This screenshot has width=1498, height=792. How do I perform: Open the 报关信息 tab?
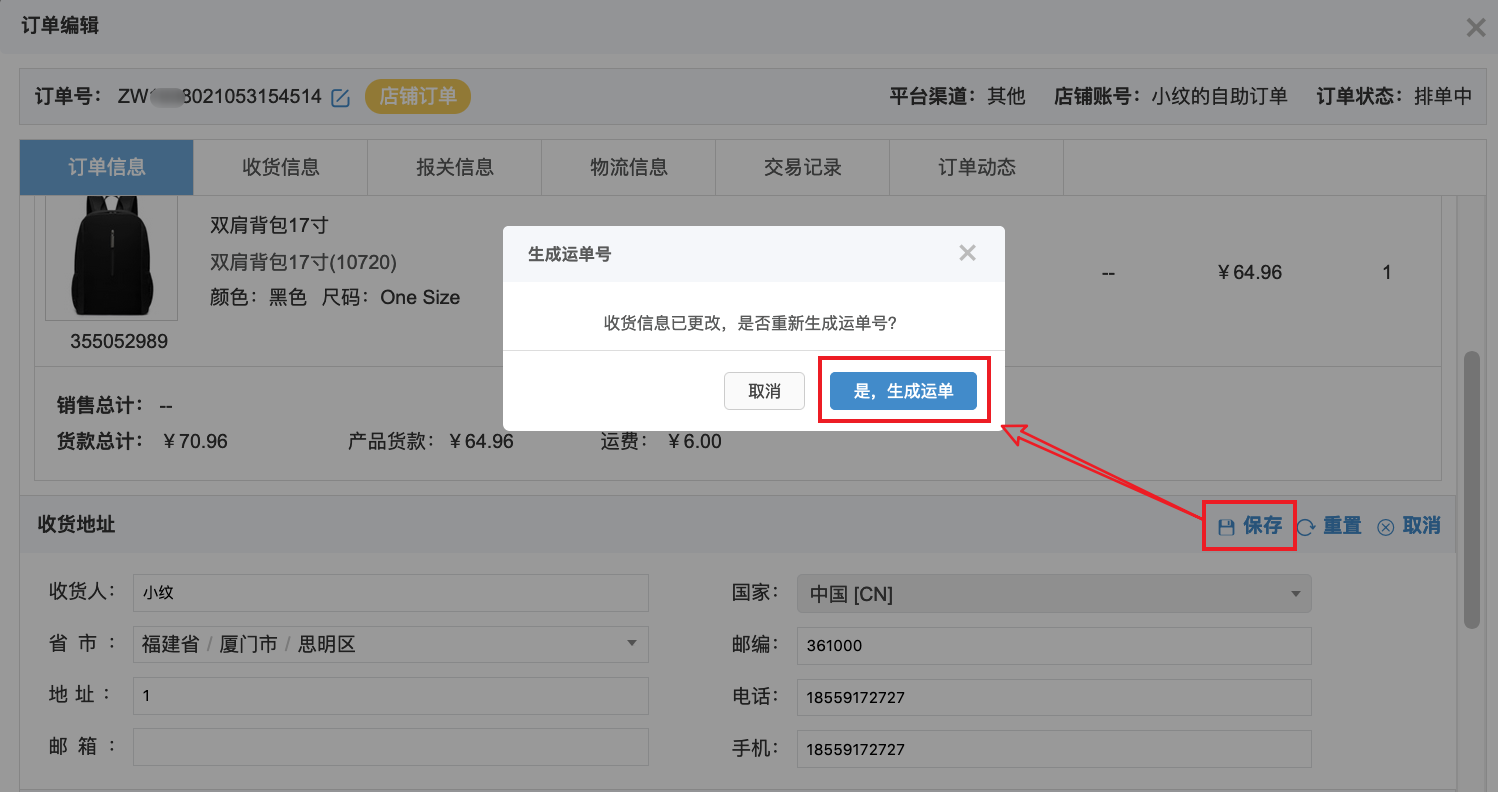[454, 167]
